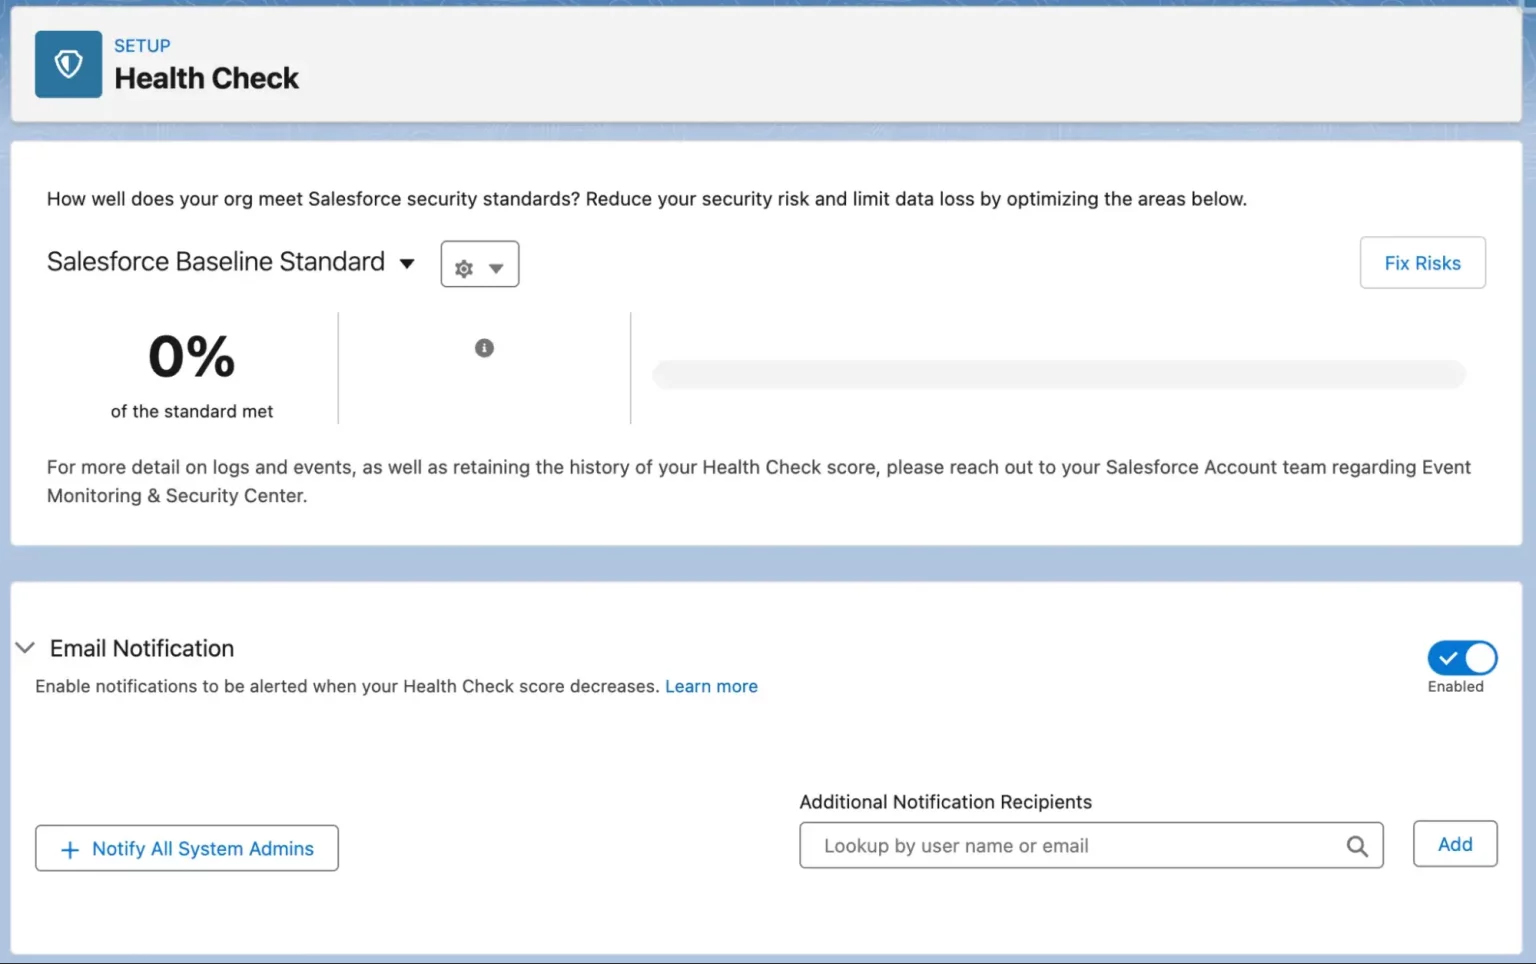Click the Notify All System Admins label
1536x964 pixels.
point(203,849)
